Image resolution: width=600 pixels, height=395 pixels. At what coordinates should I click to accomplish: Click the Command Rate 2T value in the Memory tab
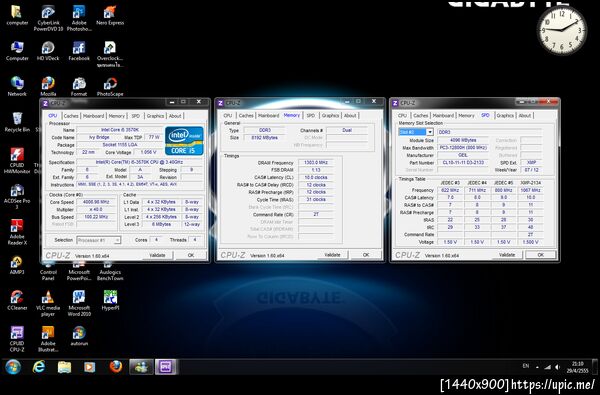(x=316, y=214)
